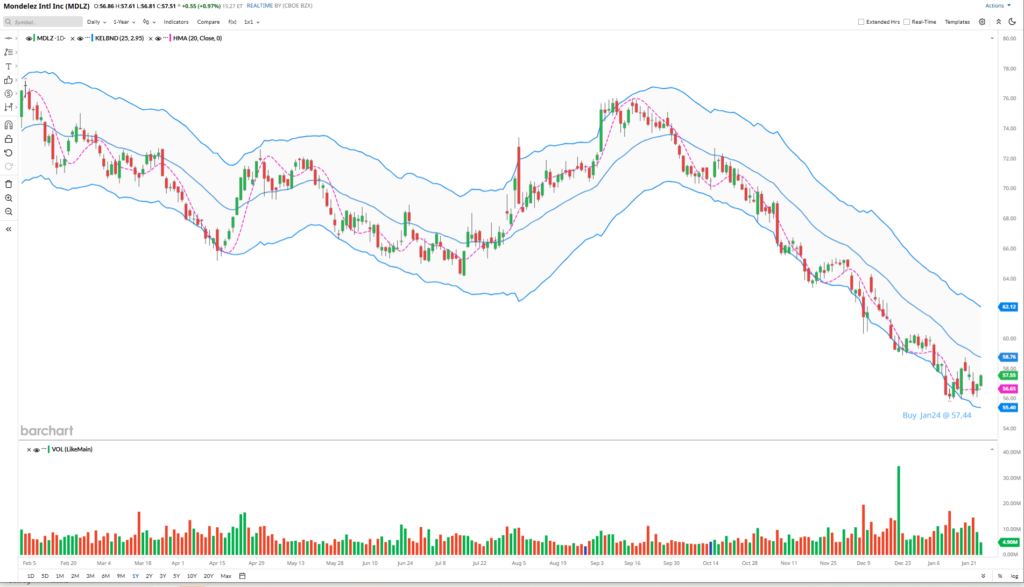Image resolution: width=1024 pixels, height=587 pixels.
Task: Open the Templates button
Action: click(x=957, y=21)
